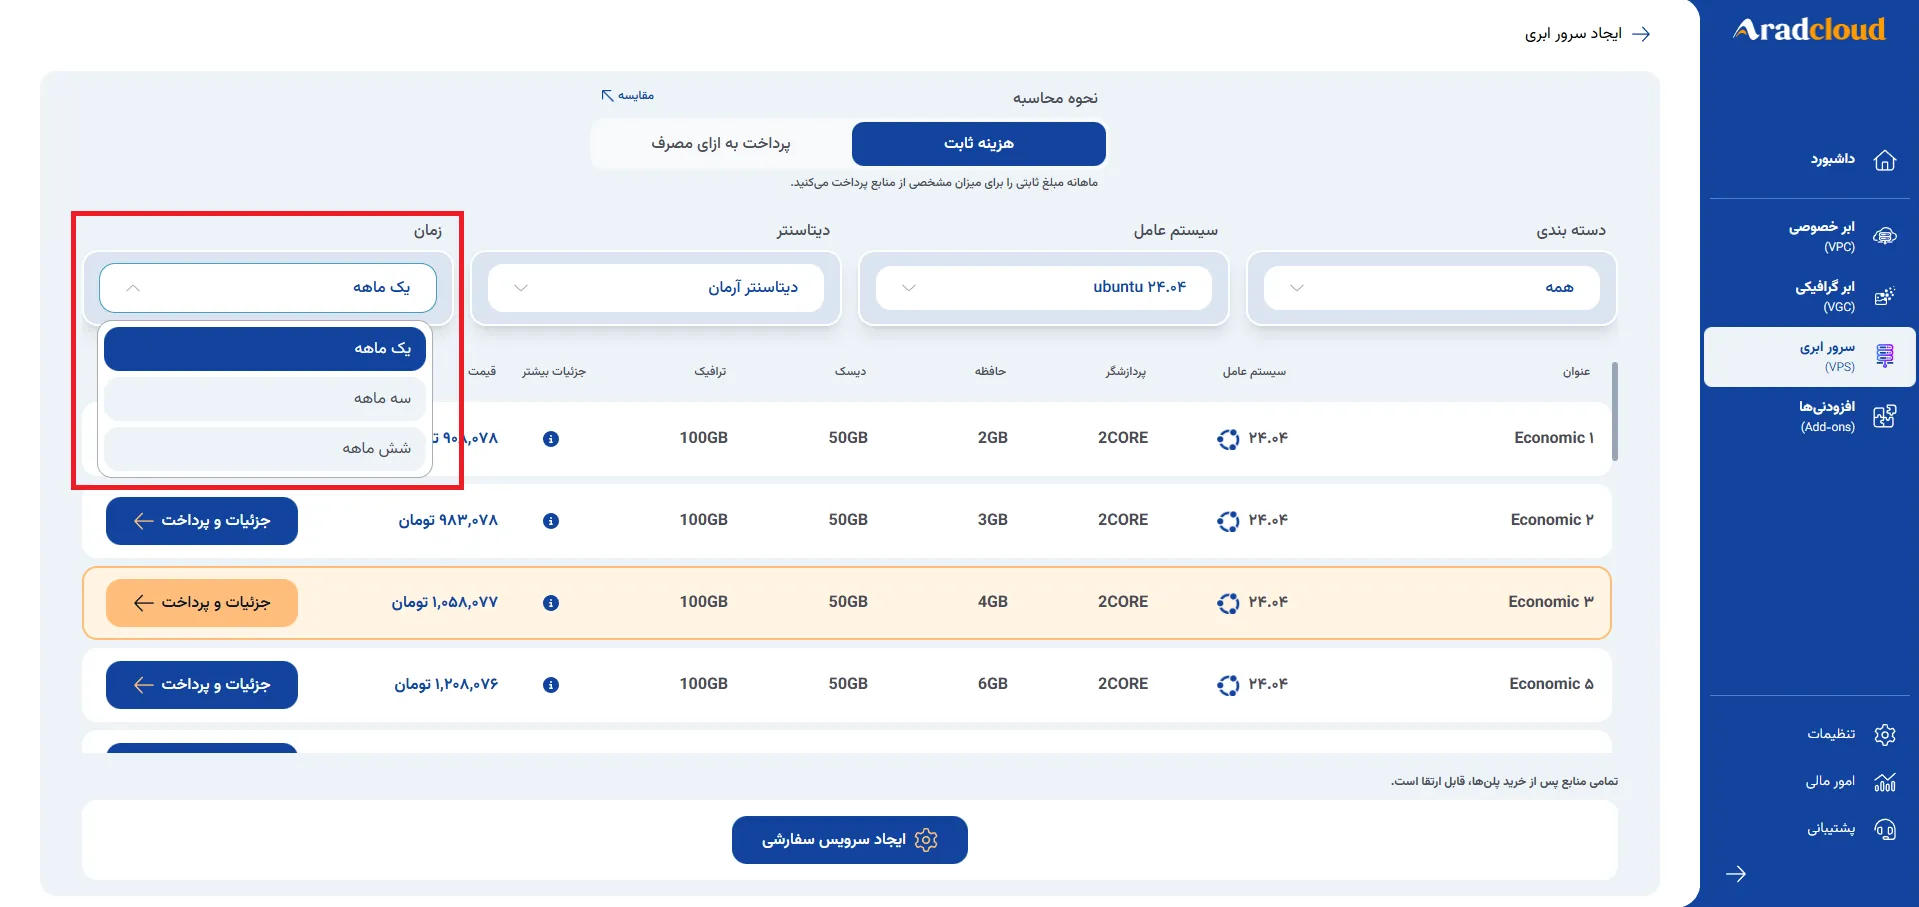Screen dimensions: 1919x907
Task: Open ابر گرافیکی (VGC) icon
Action: (1885, 297)
